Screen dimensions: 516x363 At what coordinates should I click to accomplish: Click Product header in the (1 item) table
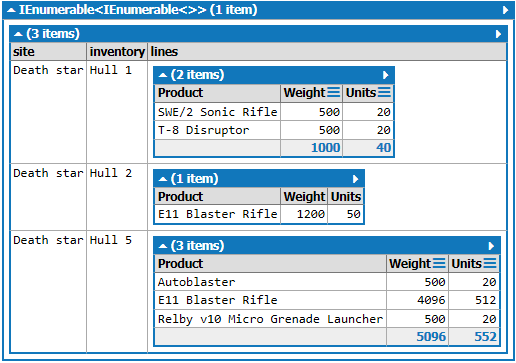(218, 197)
